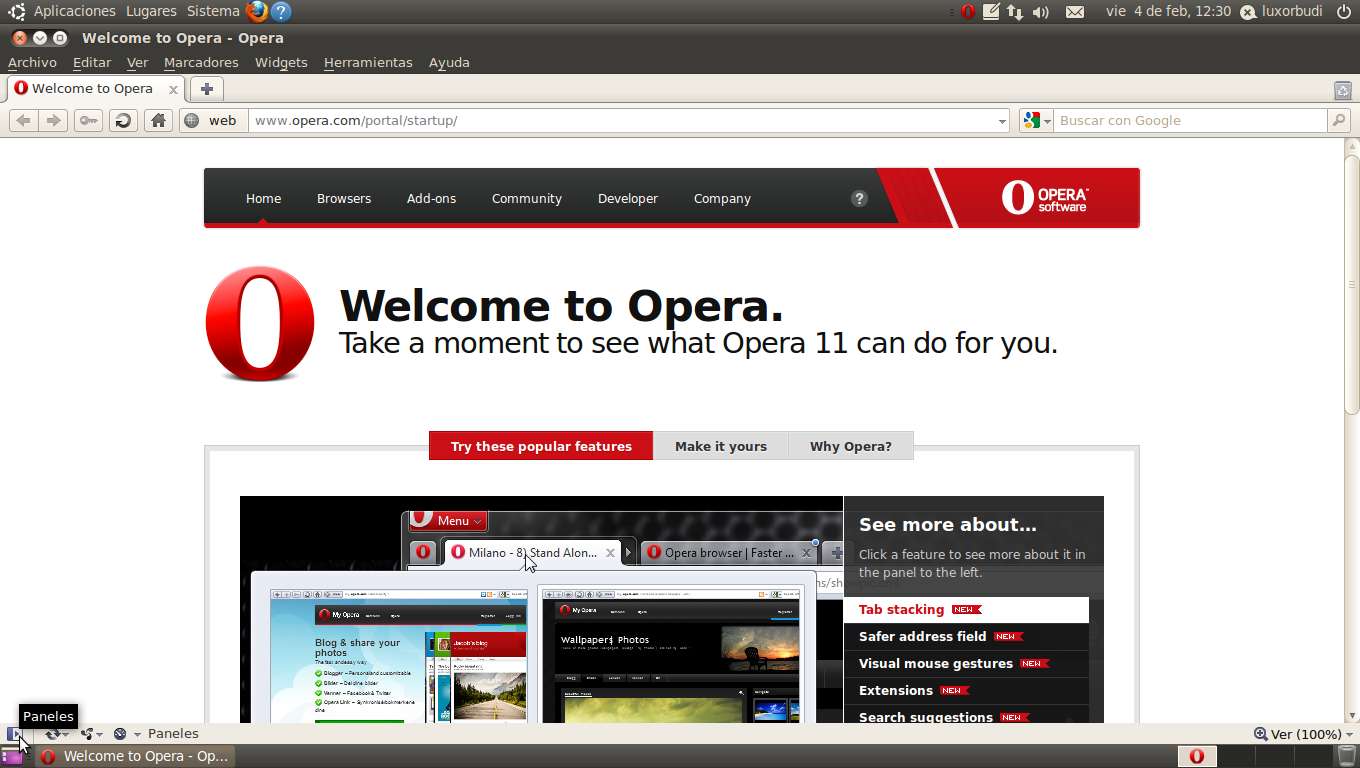Open the Developer site navigation link
Image resolution: width=1360 pixels, height=768 pixels.
tap(628, 198)
